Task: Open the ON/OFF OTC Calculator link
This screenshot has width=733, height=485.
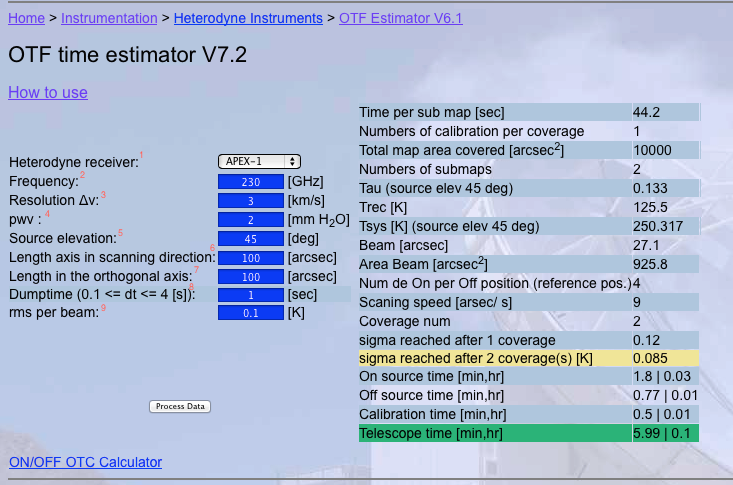Action: (85, 462)
